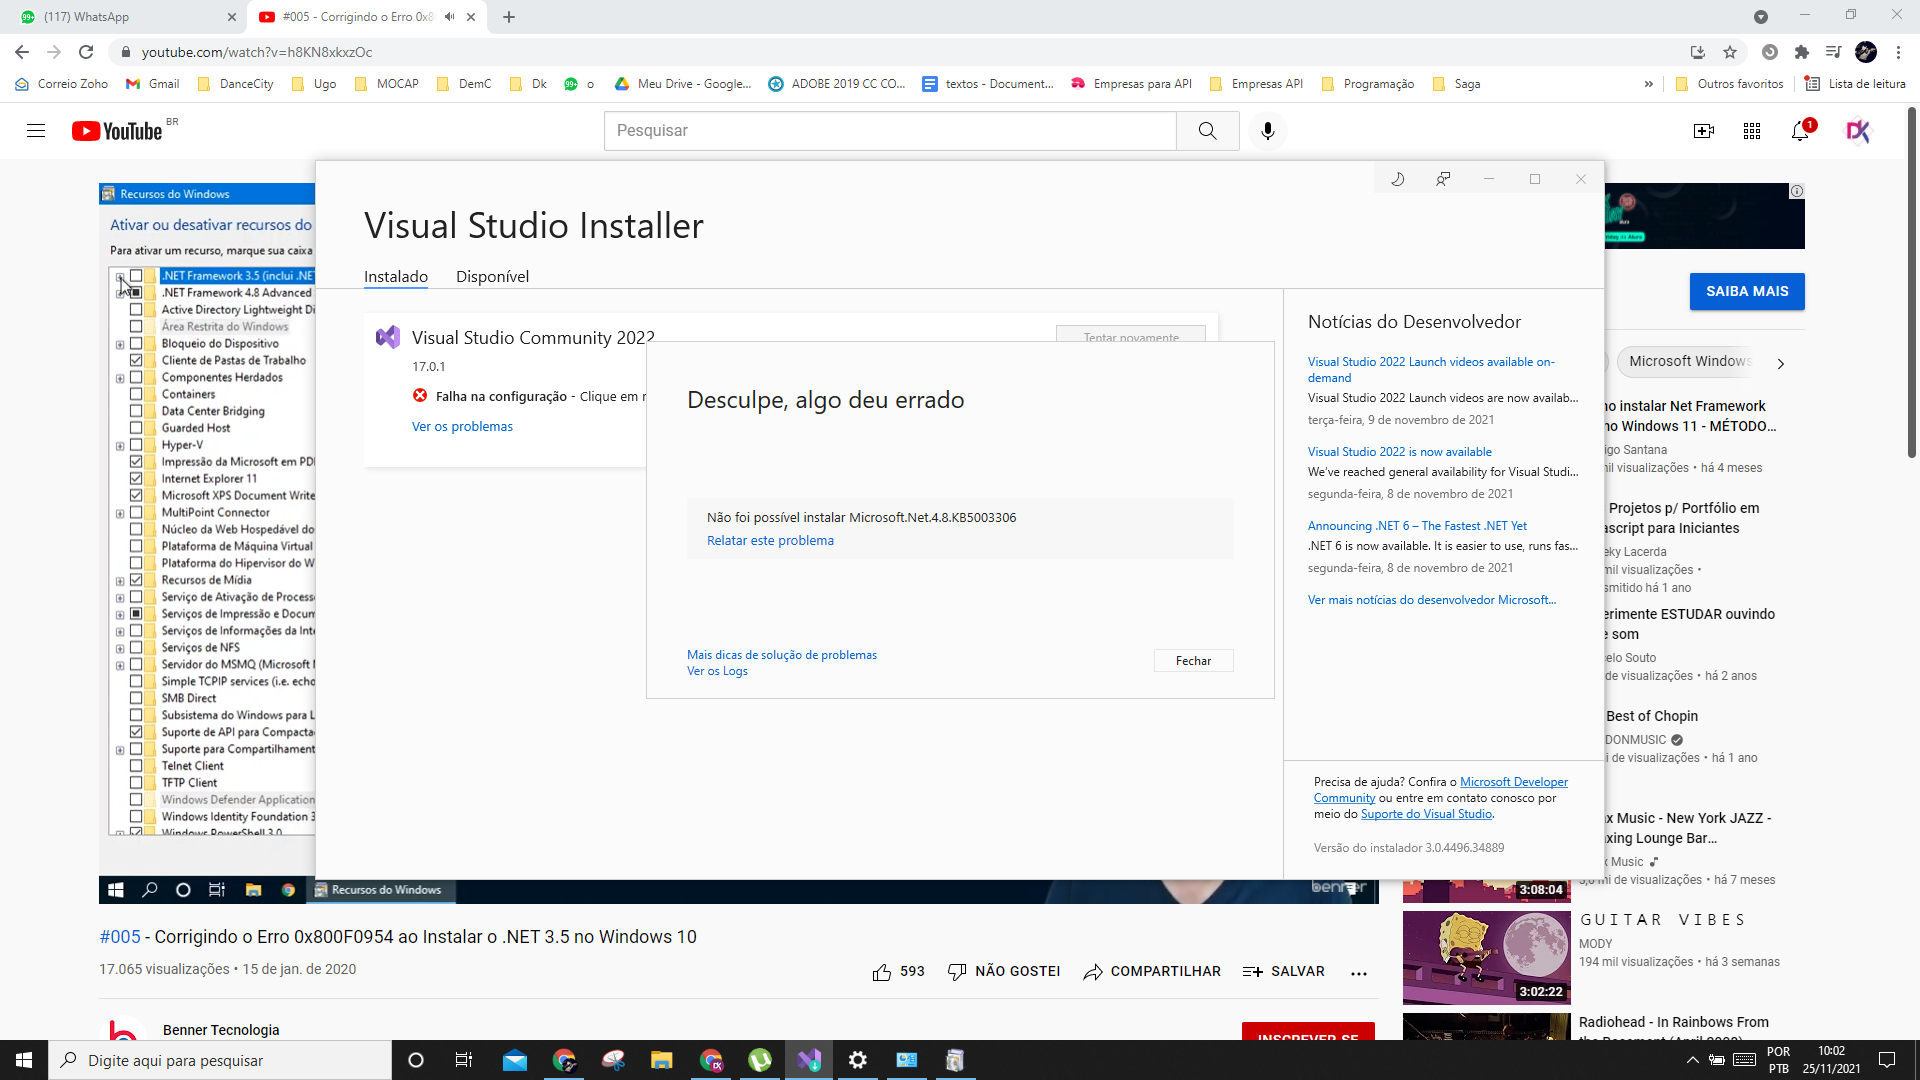Open the YouTube apps grid
1920x1080 pixels.
(x=1752, y=131)
